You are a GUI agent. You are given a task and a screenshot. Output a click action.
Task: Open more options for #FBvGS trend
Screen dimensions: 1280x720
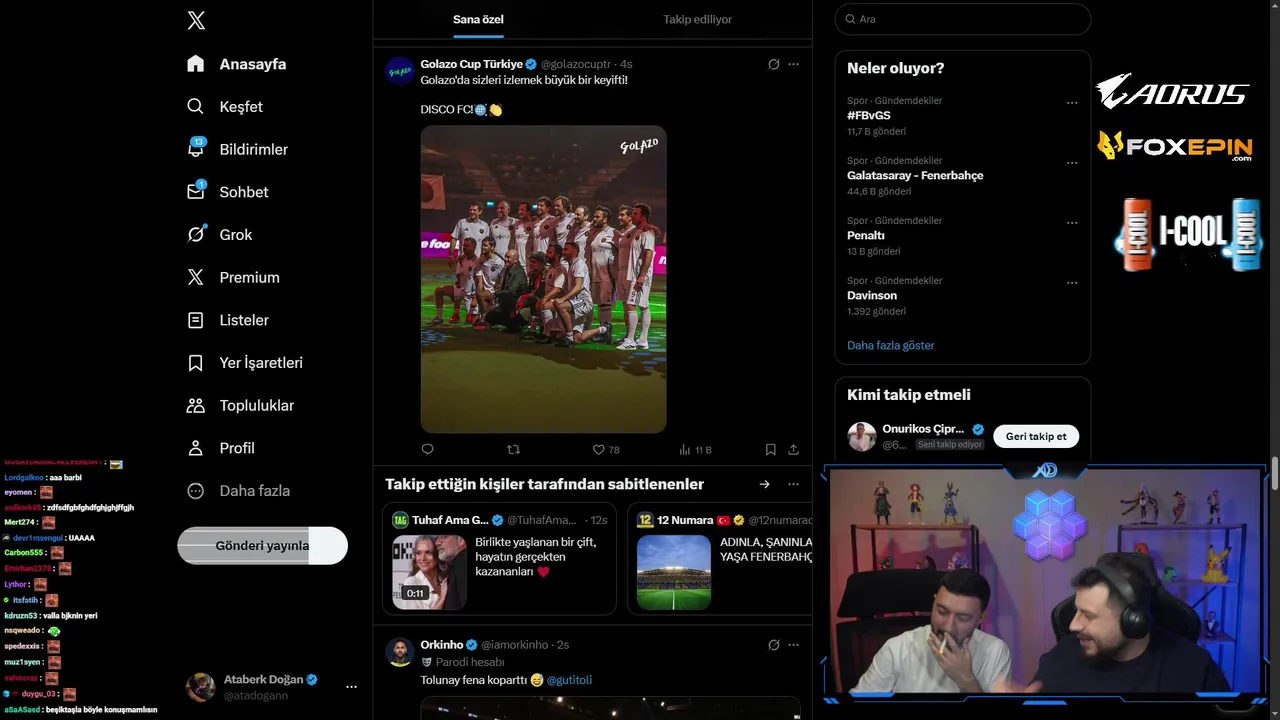point(1072,103)
